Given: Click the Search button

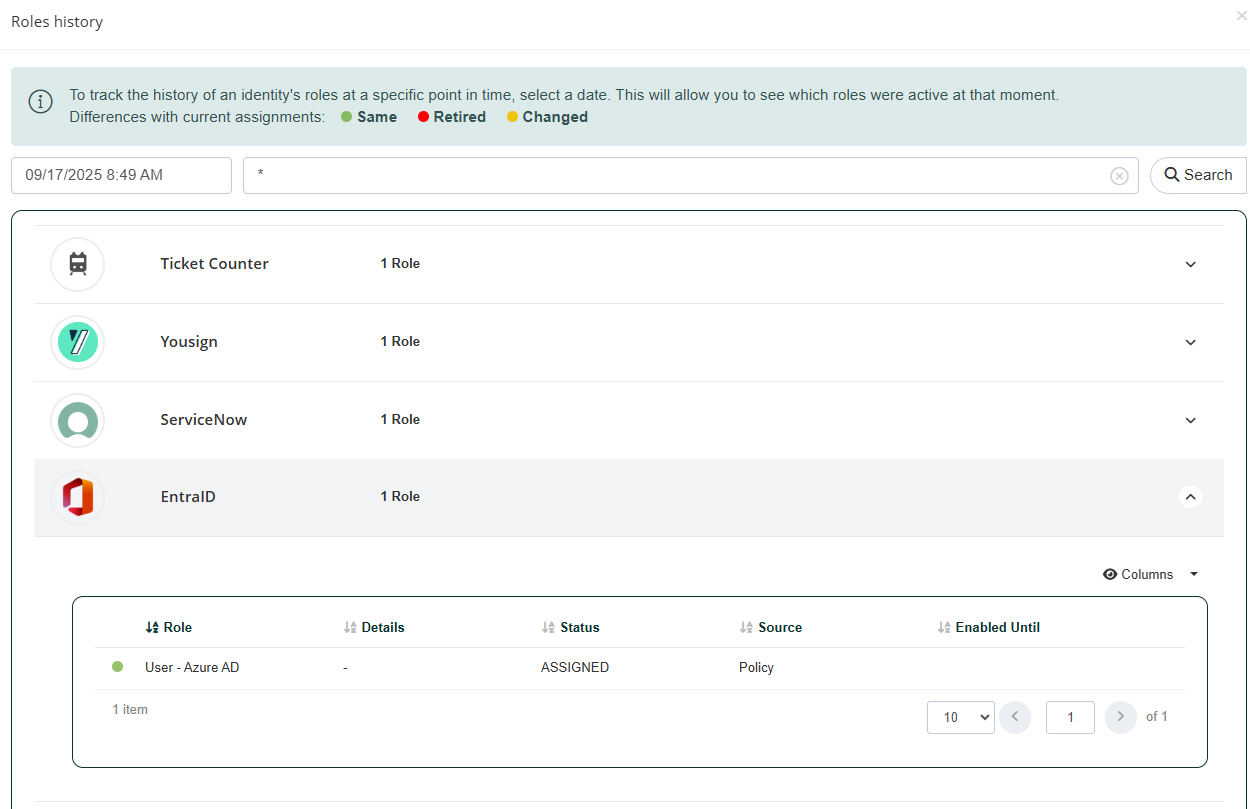Looking at the screenshot, I should pyautogui.click(x=1198, y=175).
